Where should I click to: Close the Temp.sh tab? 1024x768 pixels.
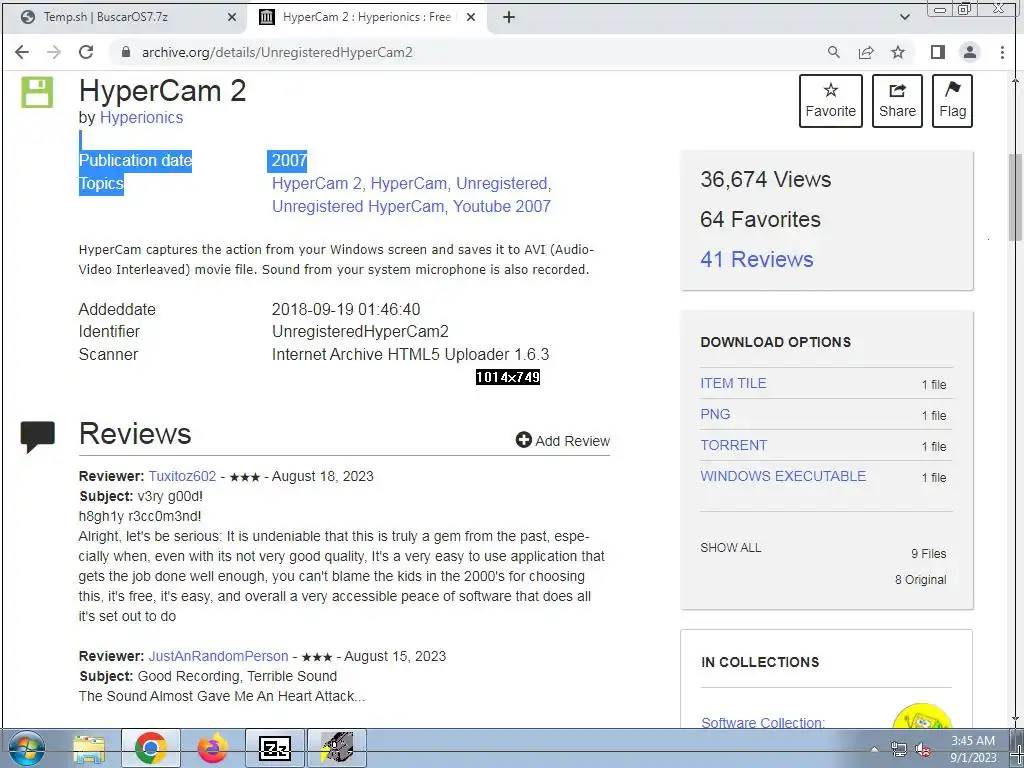tap(231, 18)
